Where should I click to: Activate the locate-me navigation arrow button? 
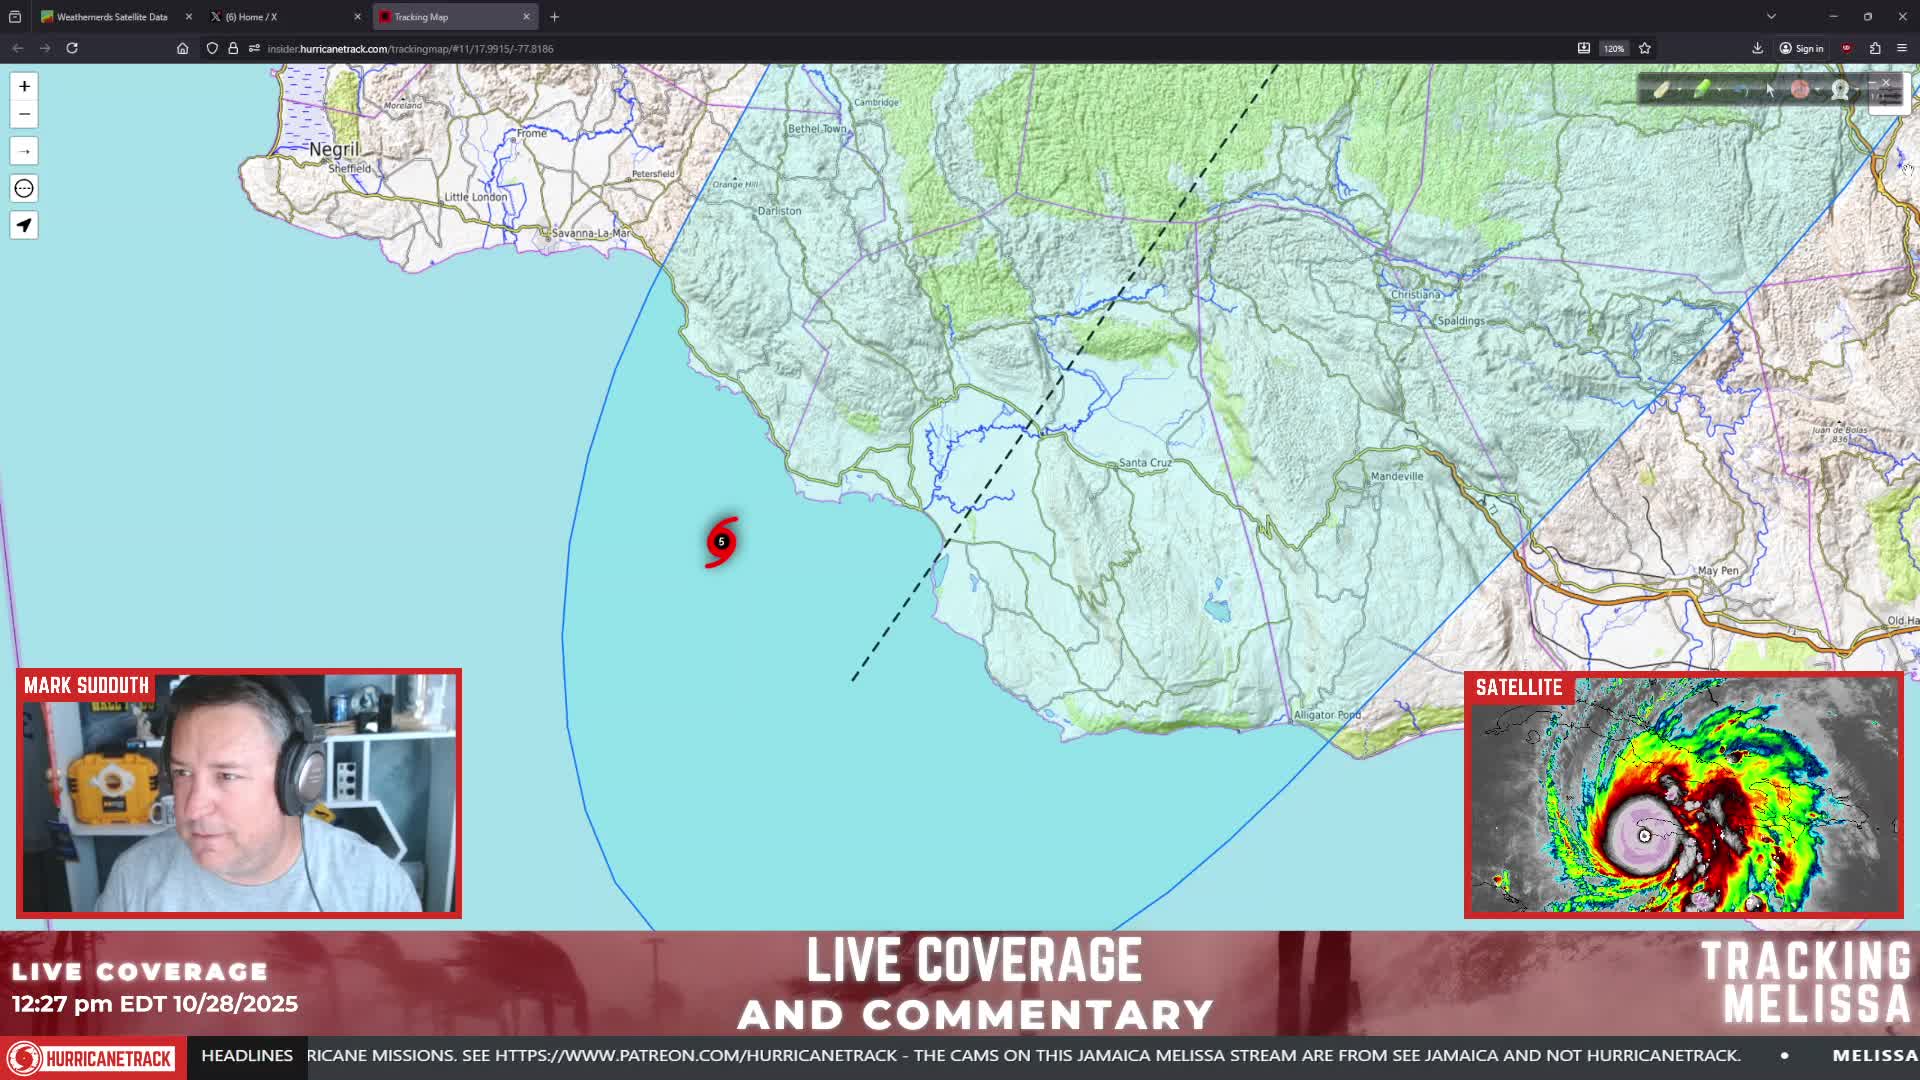coord(24,226)
